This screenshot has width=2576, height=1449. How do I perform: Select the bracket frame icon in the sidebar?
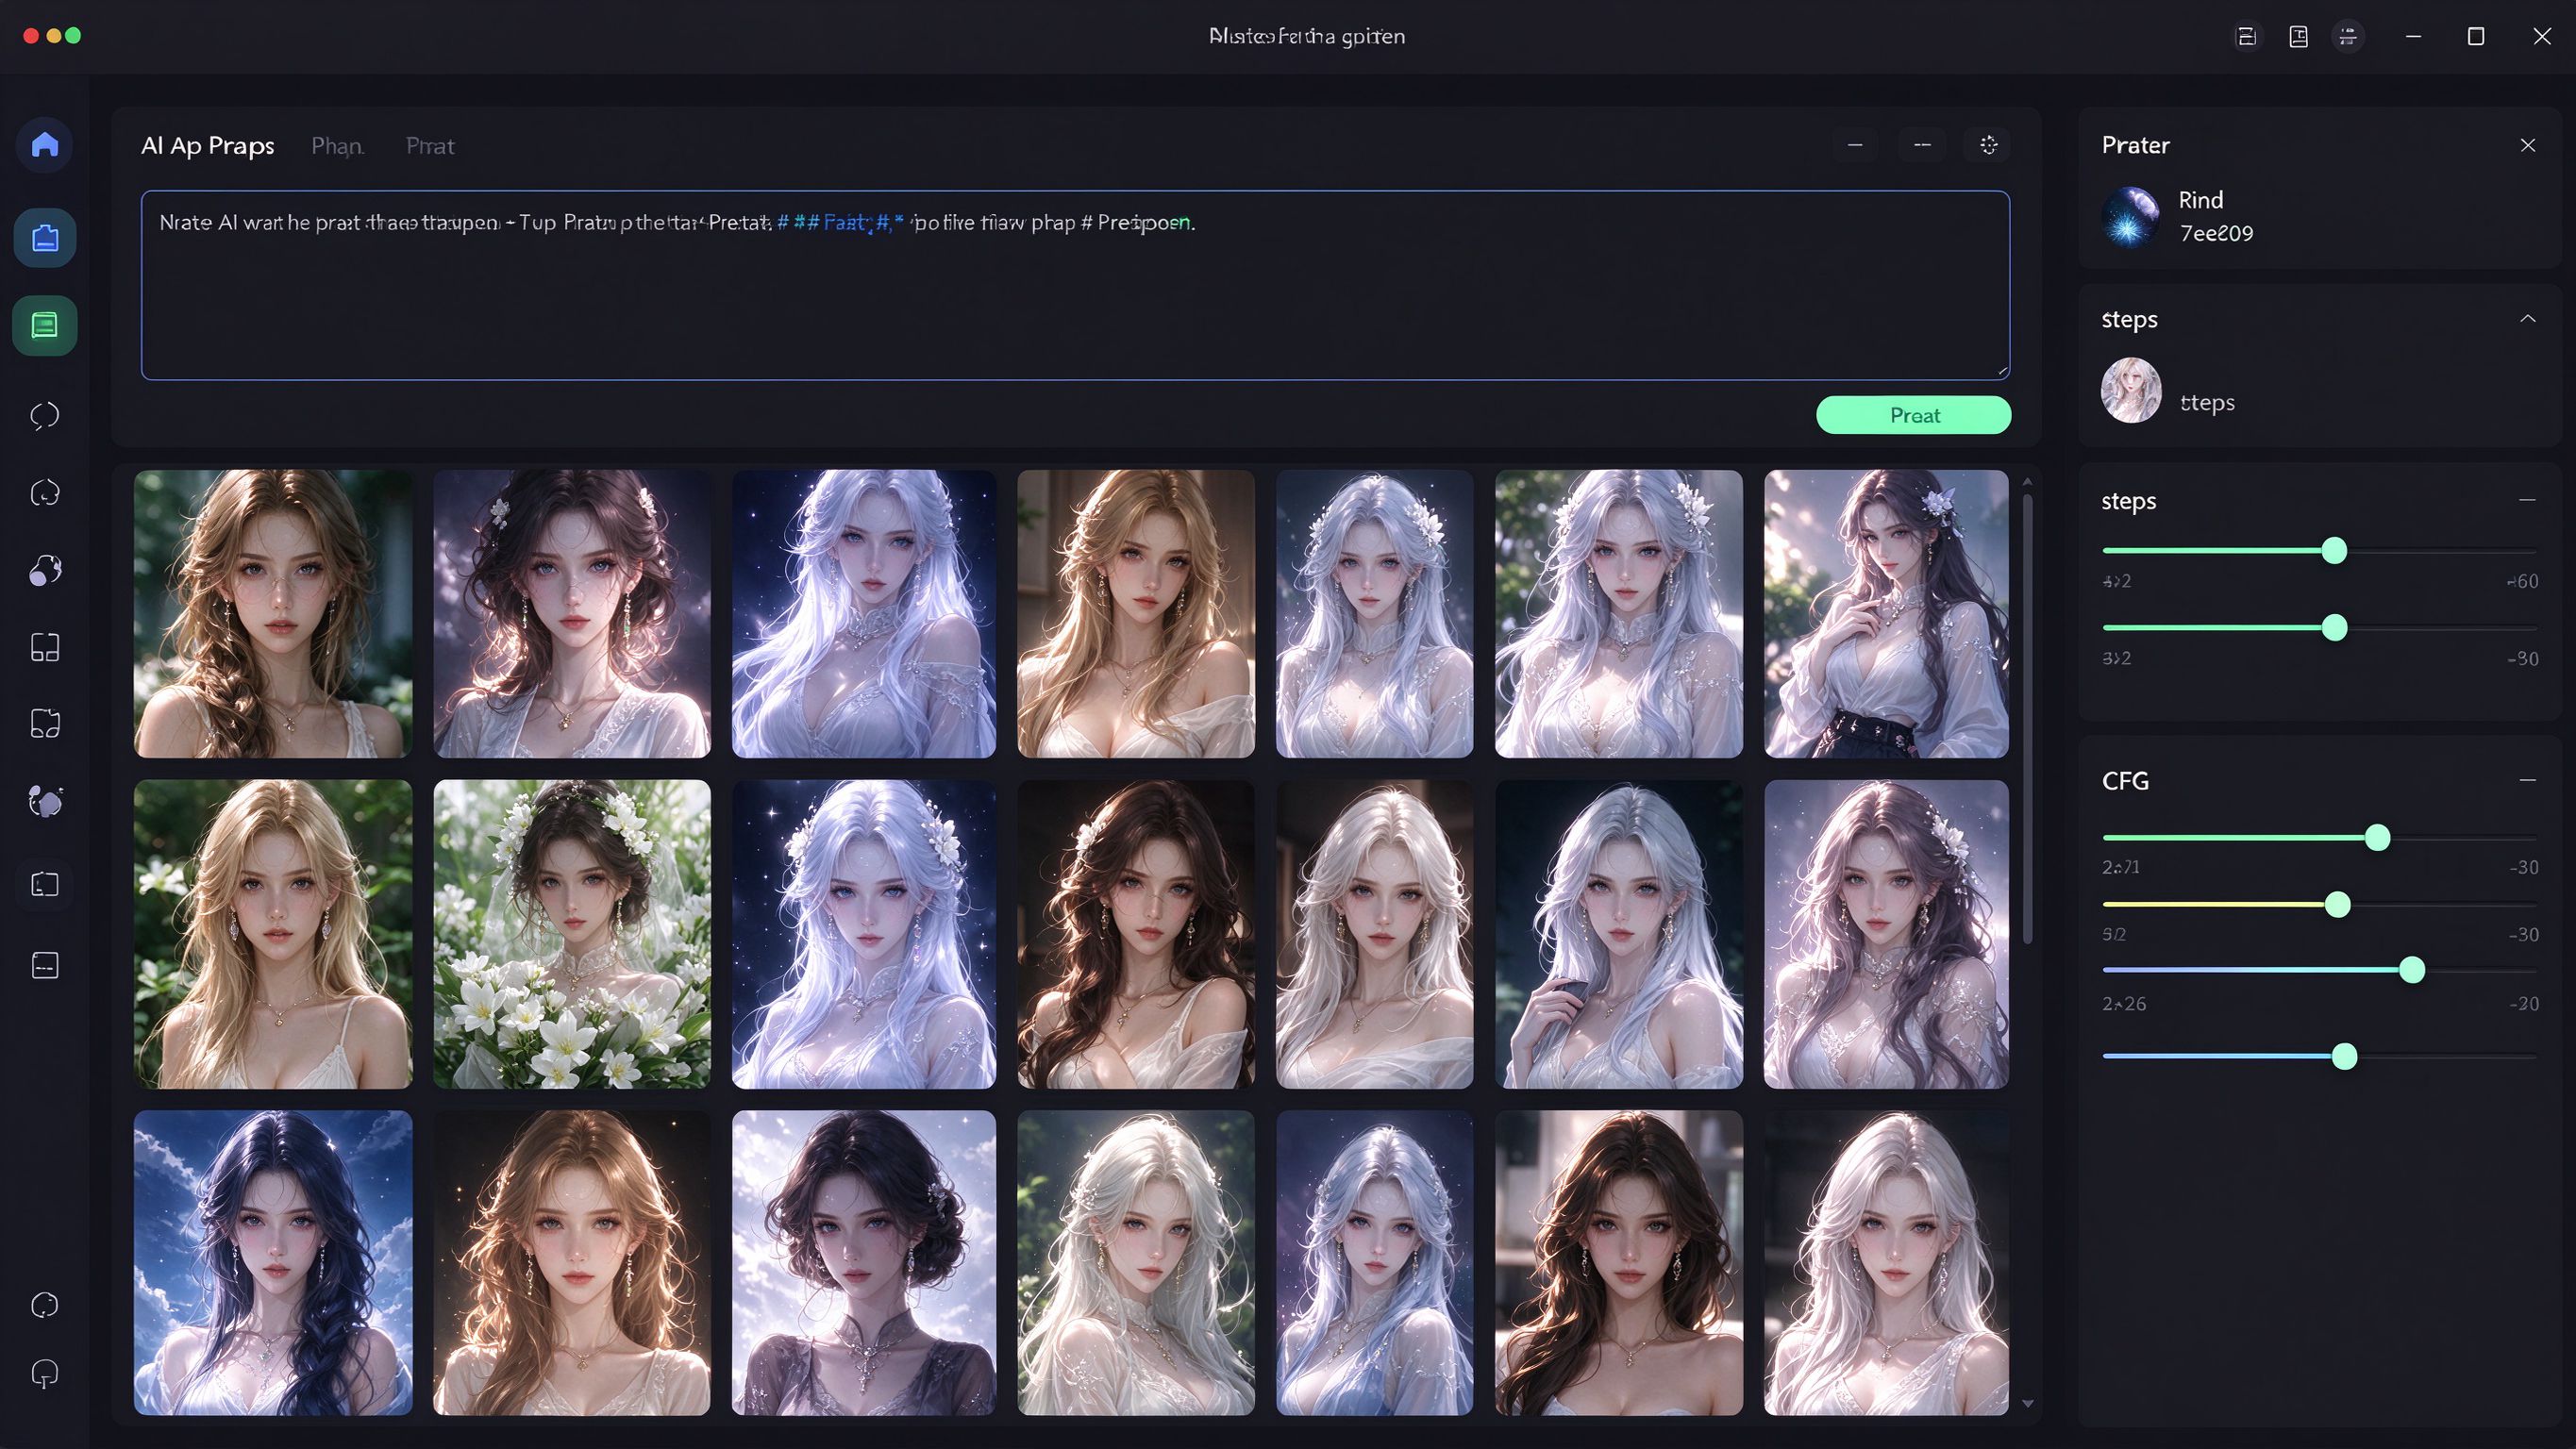tap(45, 884)
